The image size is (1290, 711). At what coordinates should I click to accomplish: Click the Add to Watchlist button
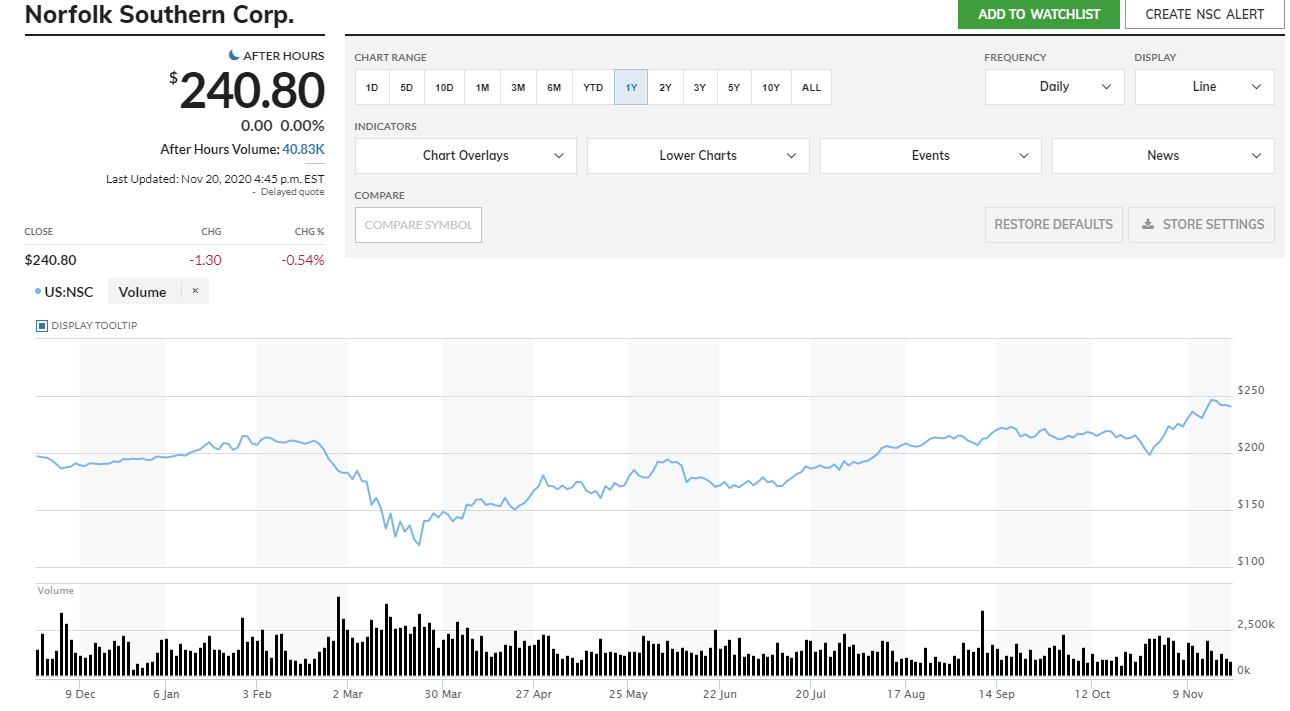tap(1038, 14)
